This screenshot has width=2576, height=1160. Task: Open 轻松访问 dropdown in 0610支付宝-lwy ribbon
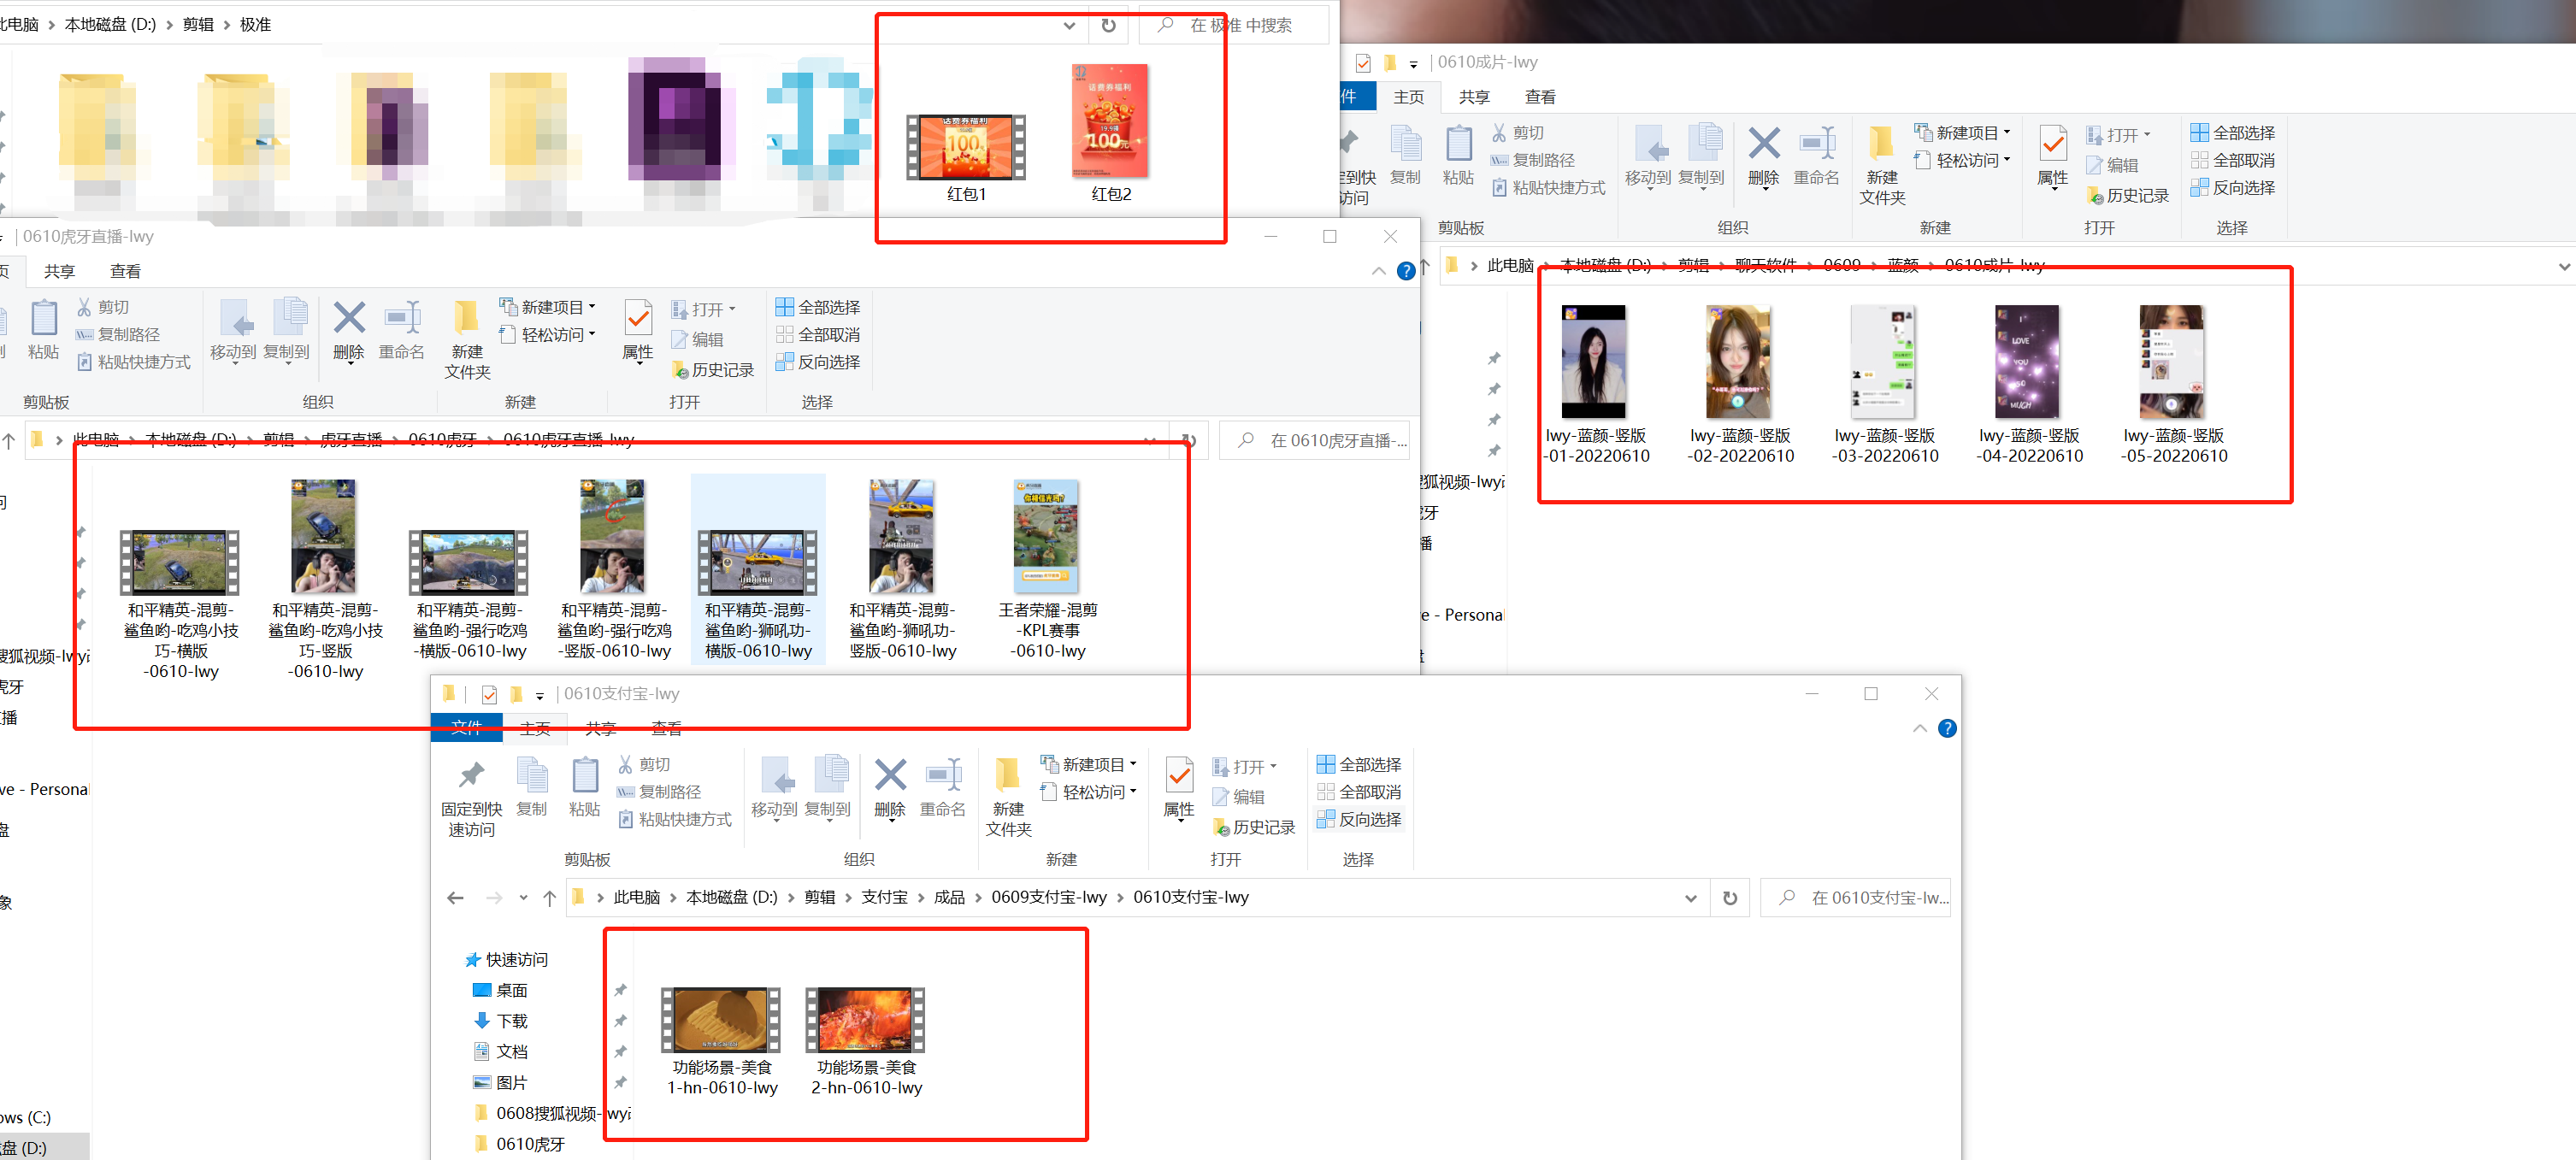[1088, 792]
